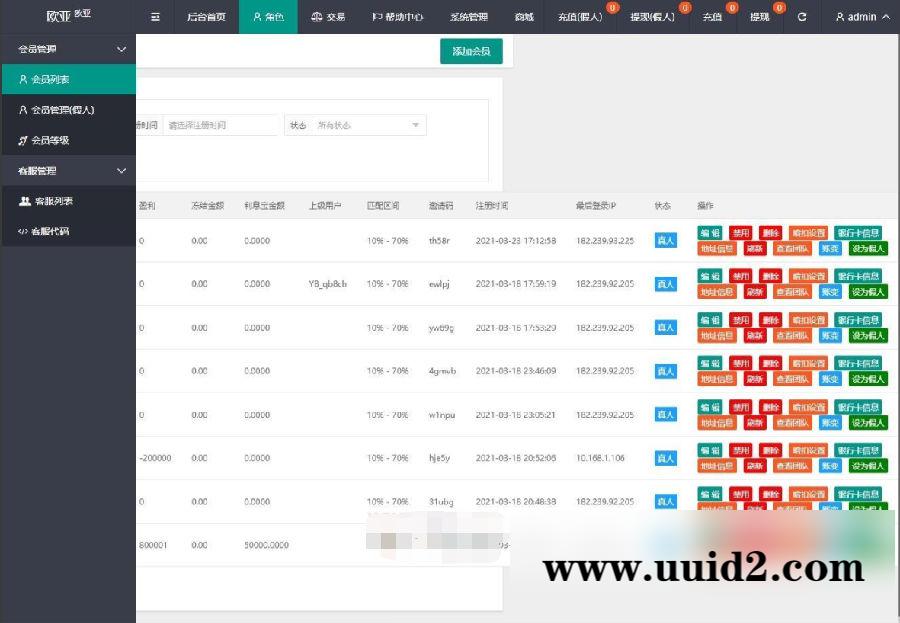900x623 pixels.
Task: Select the 会员列表 person icon in sidebar
Action: coord(22,78)
